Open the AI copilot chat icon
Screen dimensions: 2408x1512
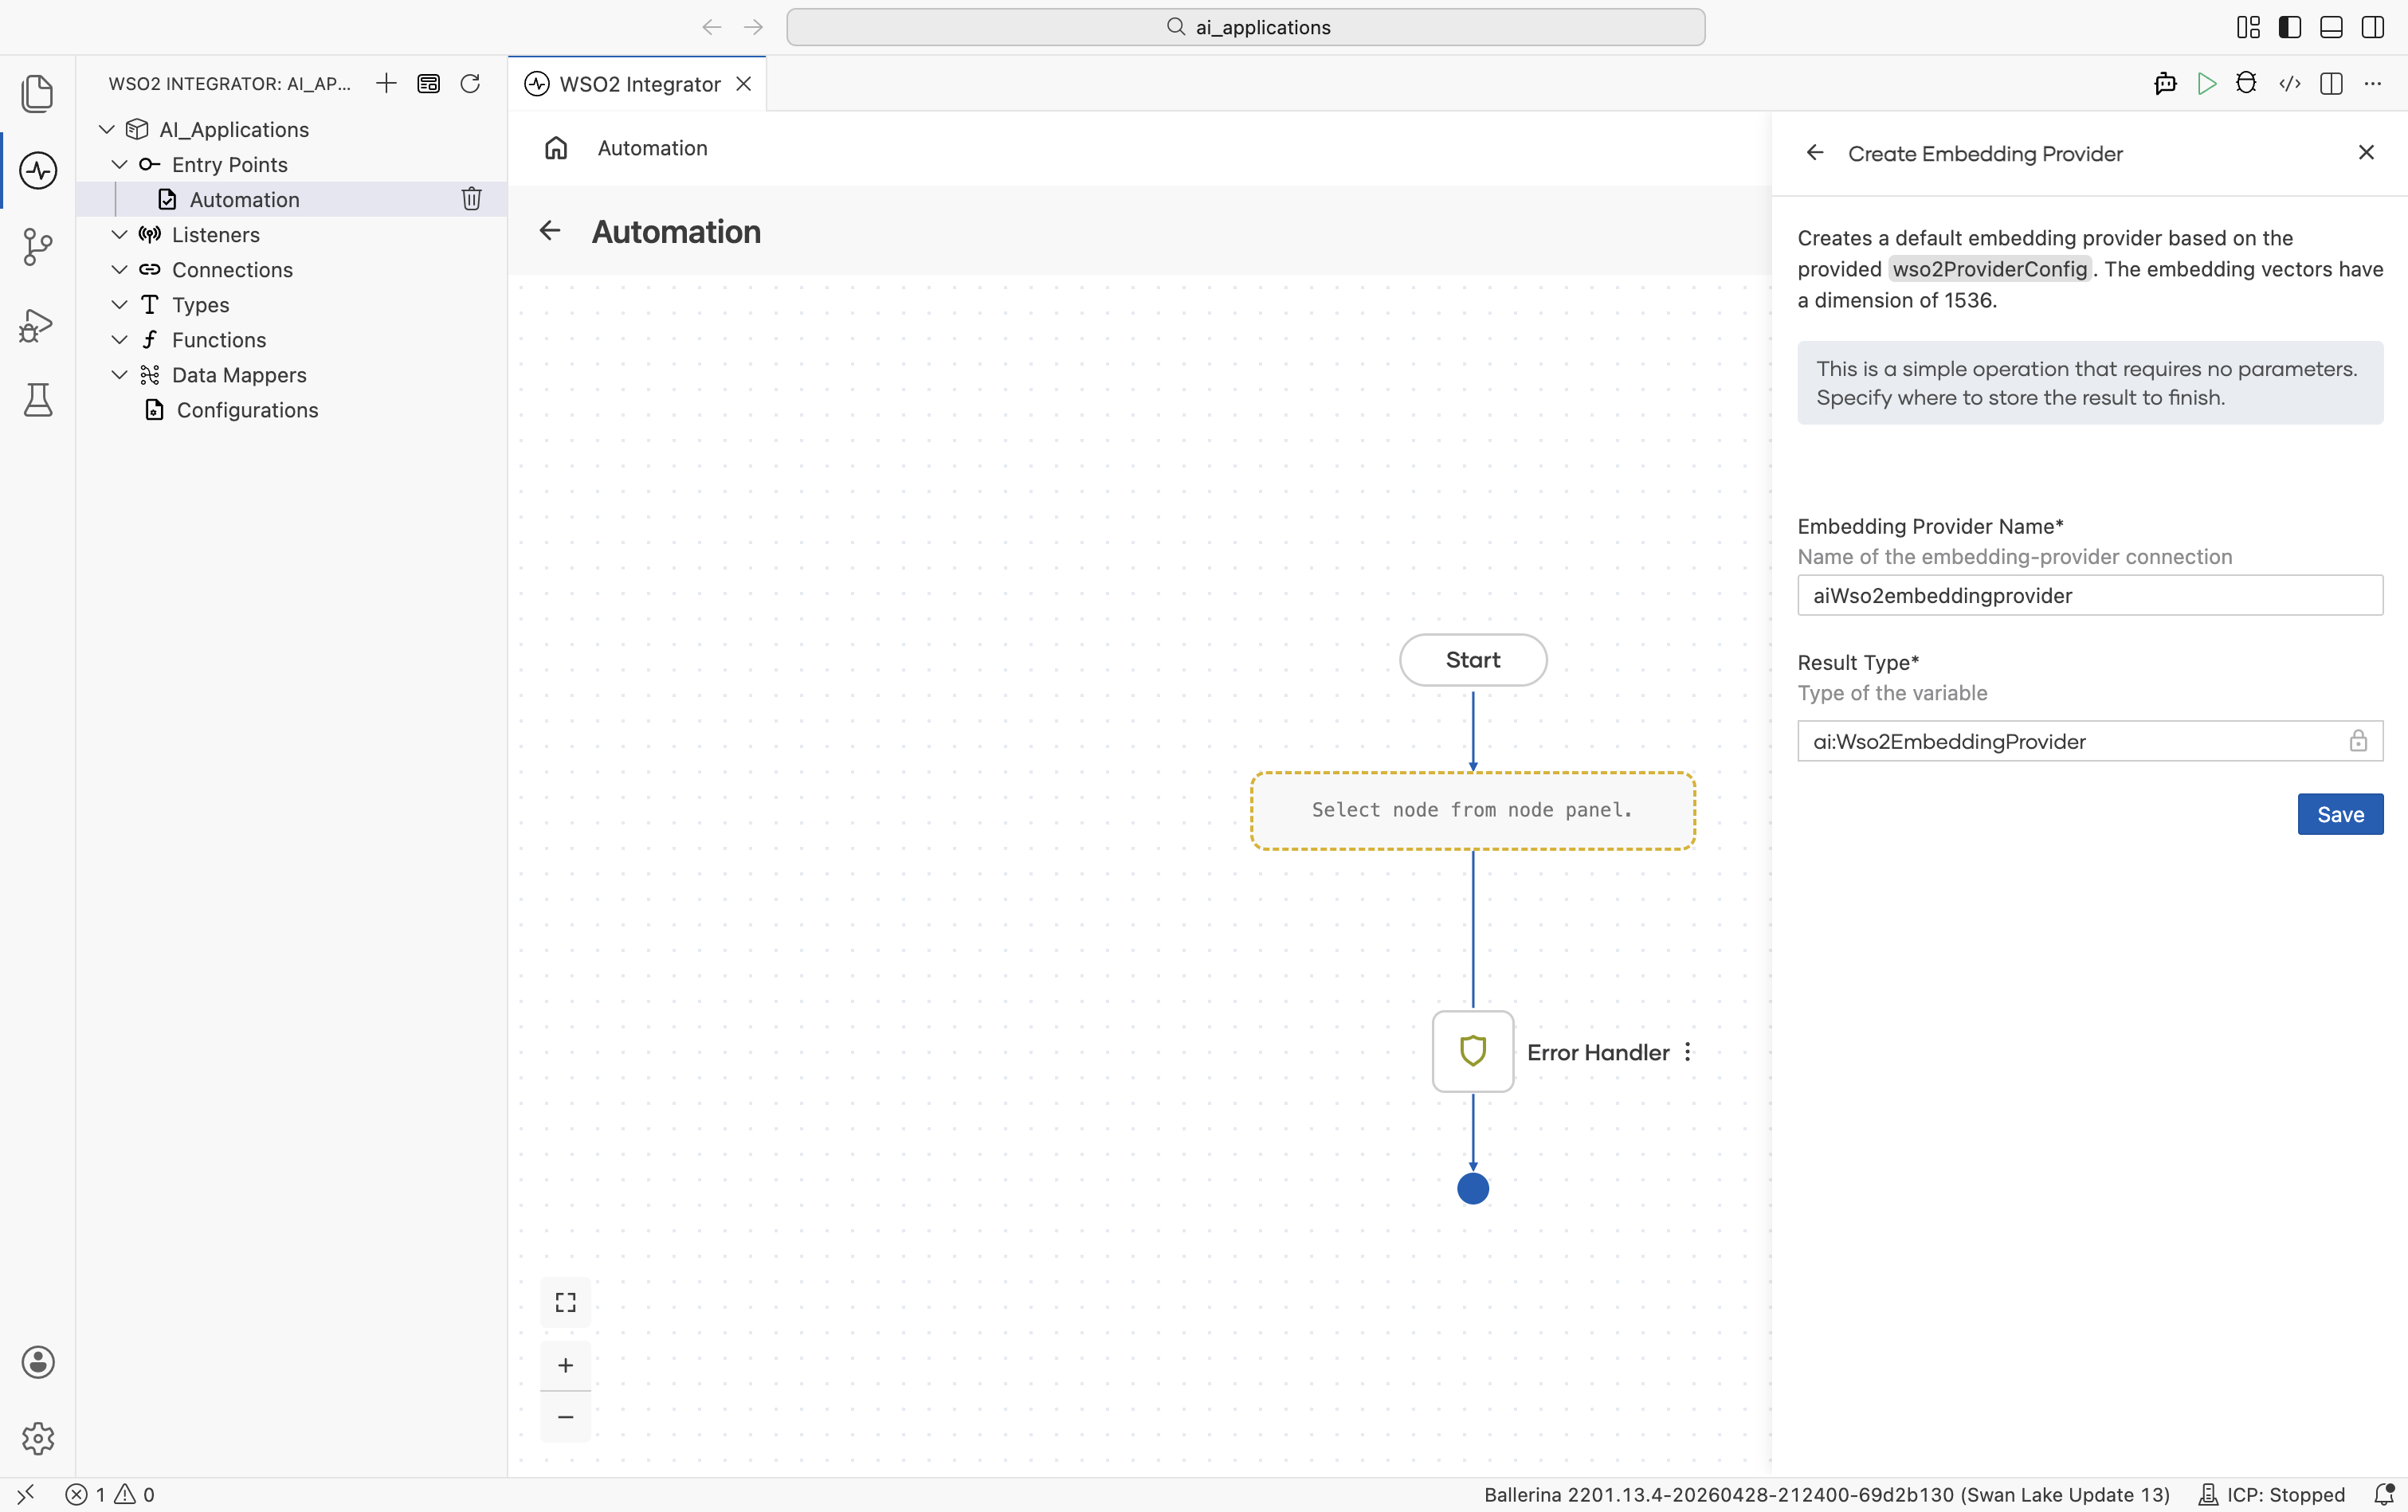[2165, 83]
